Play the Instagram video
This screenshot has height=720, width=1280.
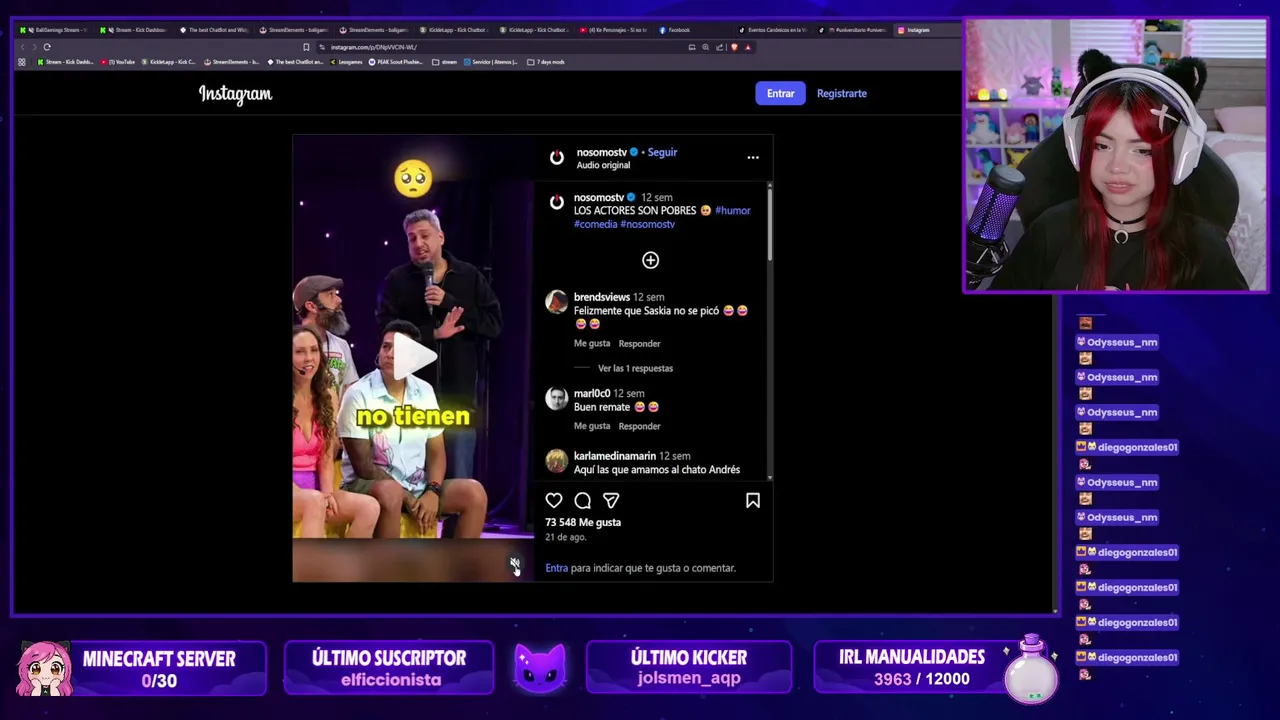(x=413, y=357)
